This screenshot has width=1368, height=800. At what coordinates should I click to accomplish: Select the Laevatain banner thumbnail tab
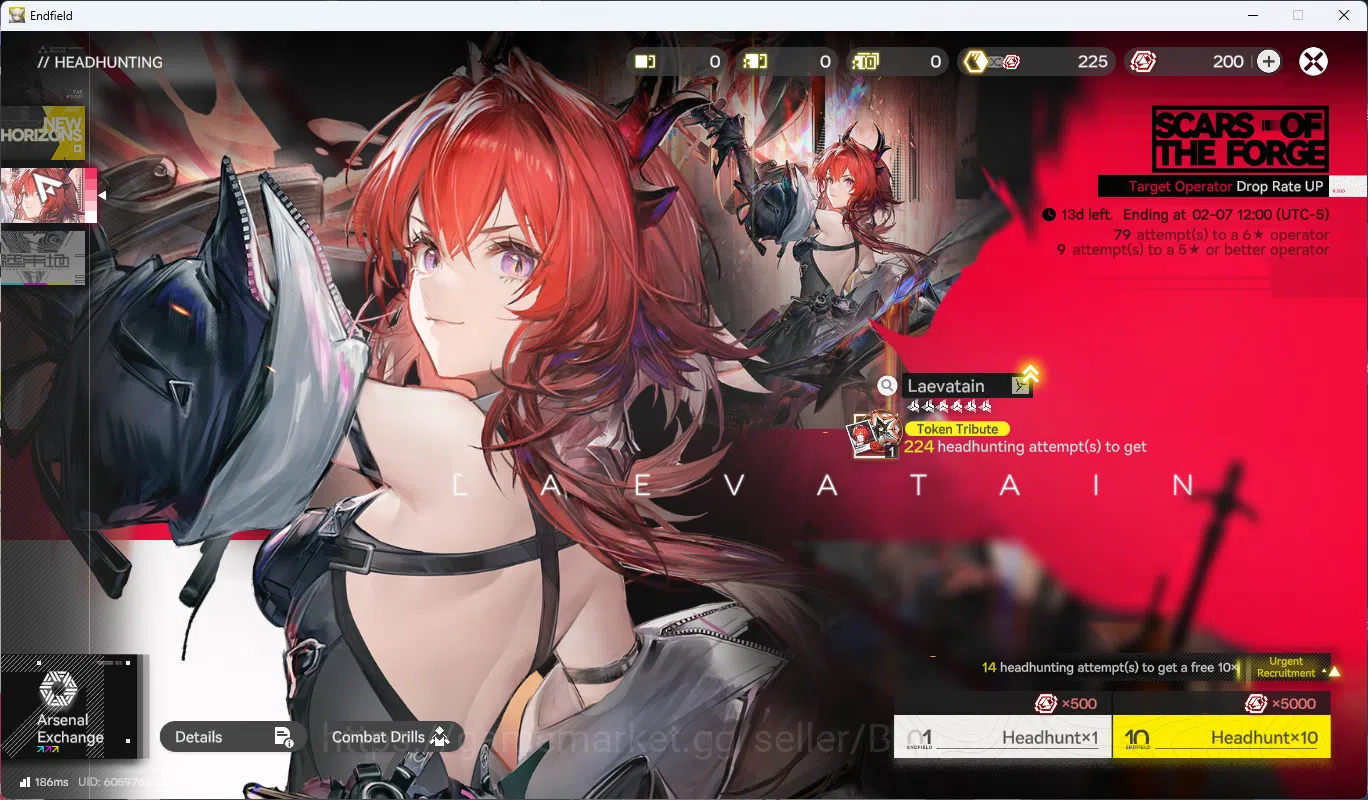tap(48, 195)
